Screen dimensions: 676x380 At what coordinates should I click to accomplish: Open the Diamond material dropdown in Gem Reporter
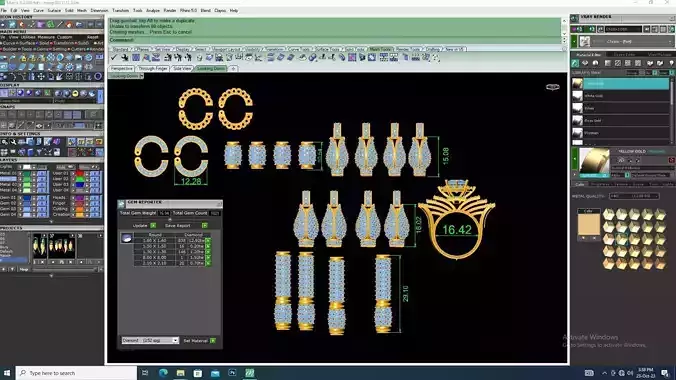click(150, 340)
